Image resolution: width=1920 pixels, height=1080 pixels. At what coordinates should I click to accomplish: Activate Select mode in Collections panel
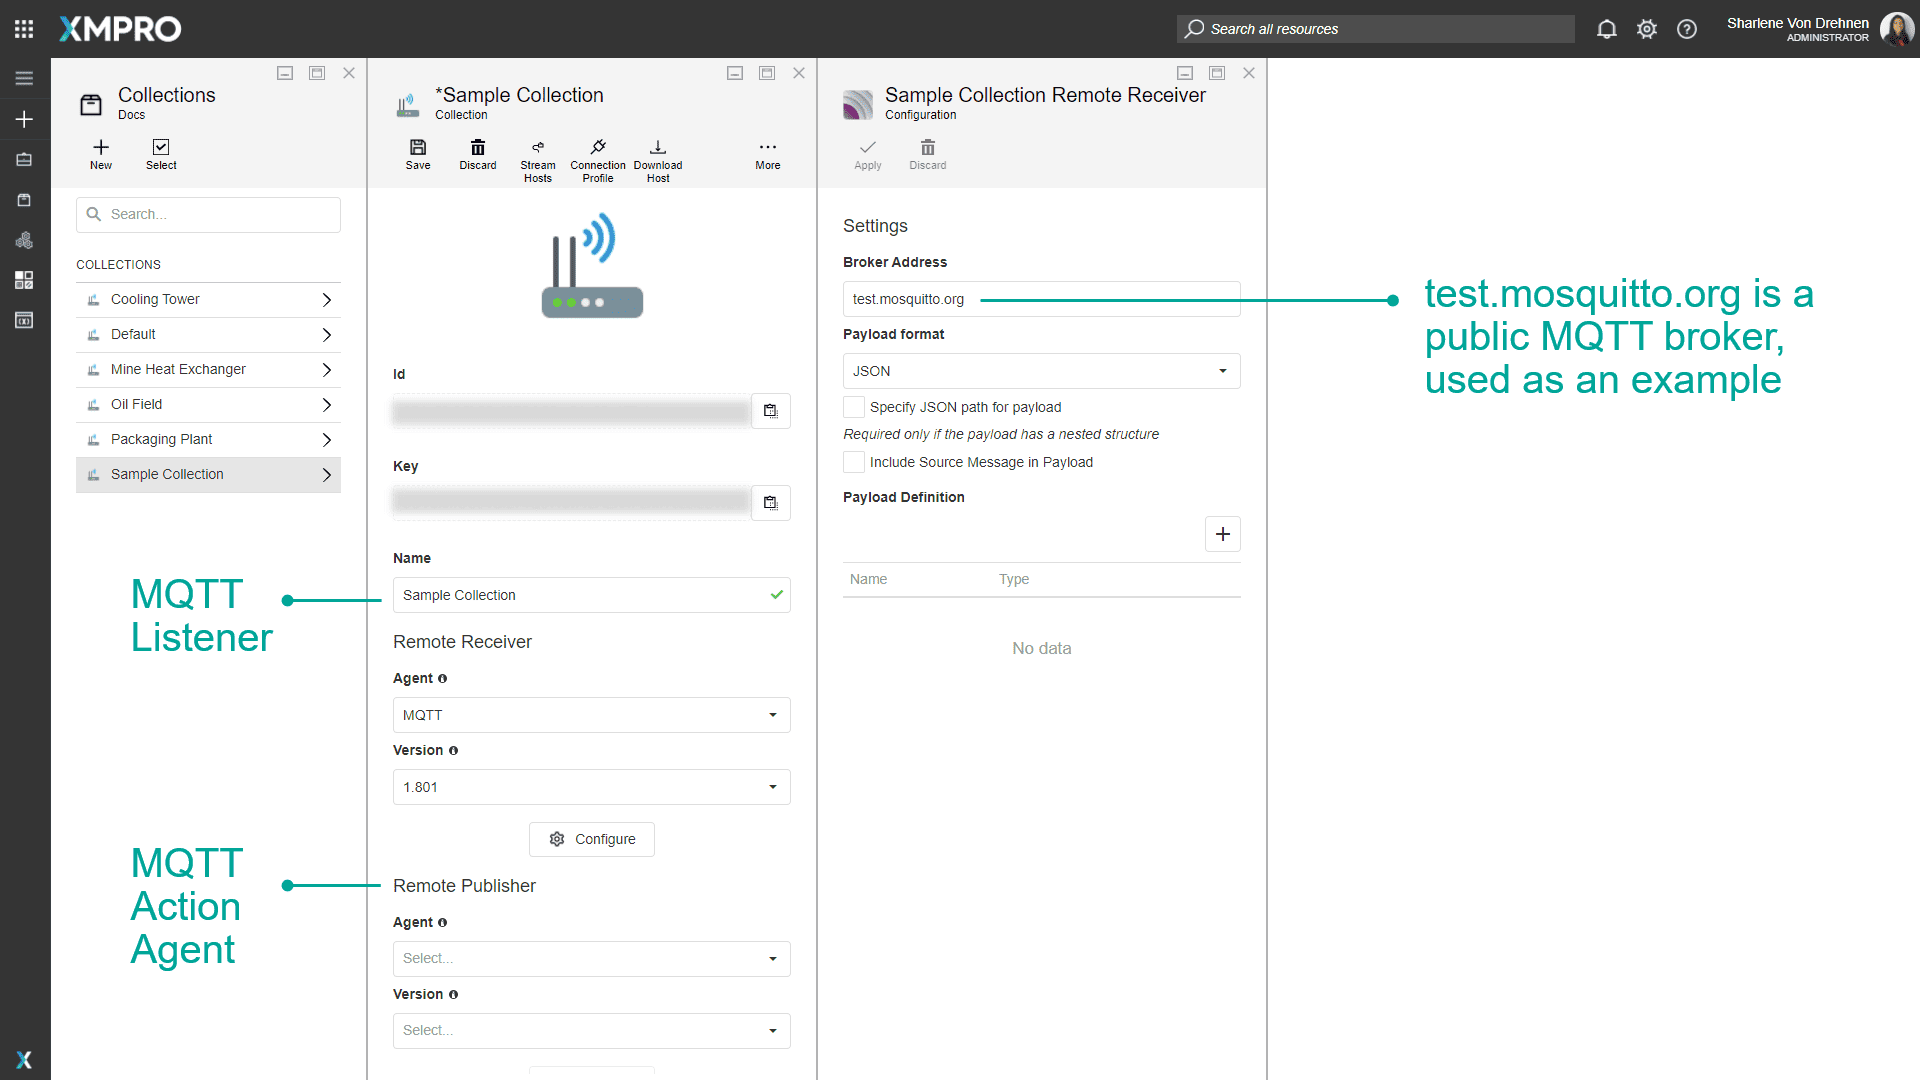[x=161, y=153]
